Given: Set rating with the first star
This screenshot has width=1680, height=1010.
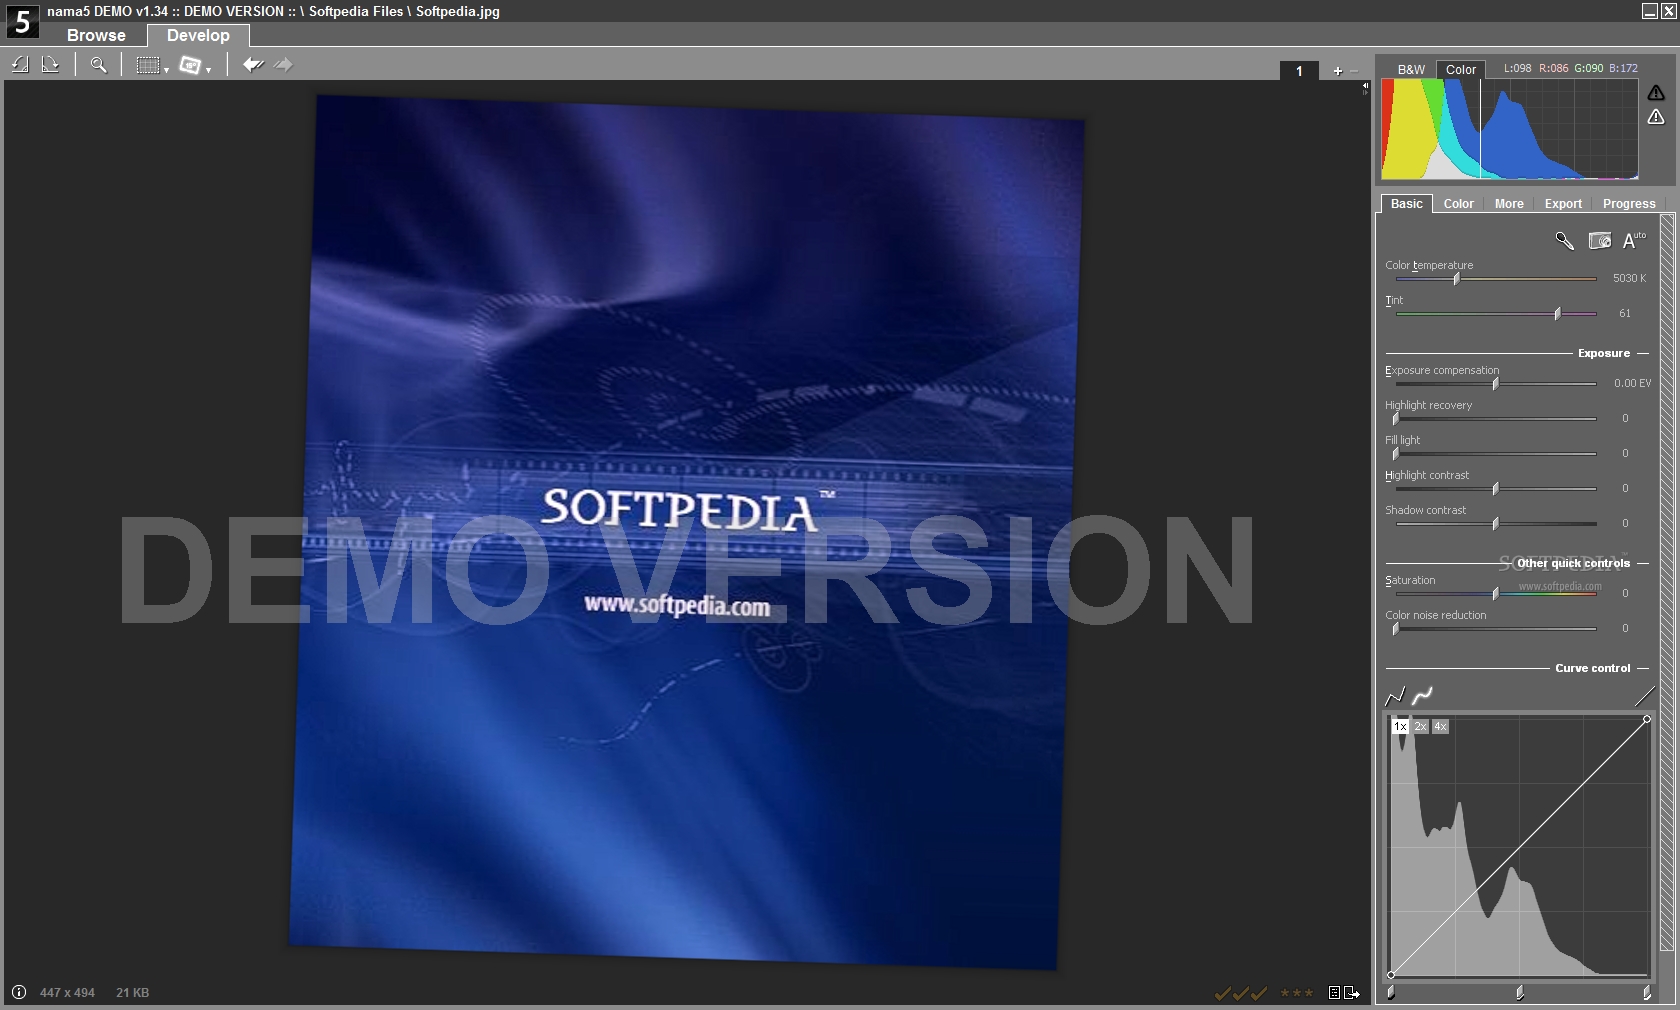Looking at the screenshot, I should [1285, 993].
